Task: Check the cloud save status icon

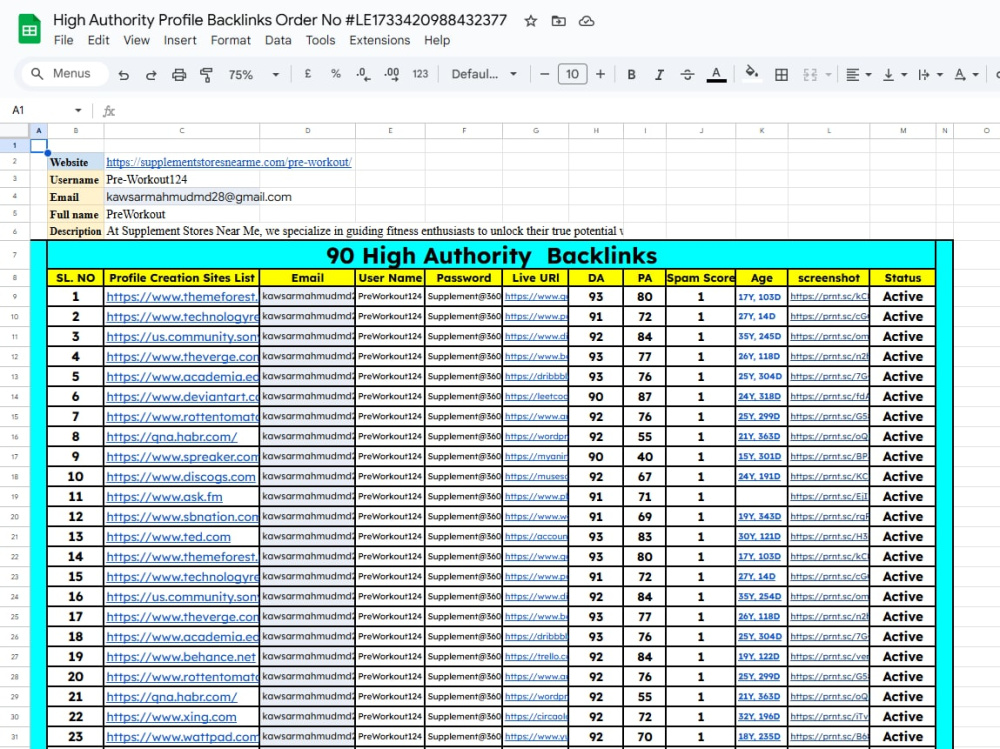Action: 587,21
